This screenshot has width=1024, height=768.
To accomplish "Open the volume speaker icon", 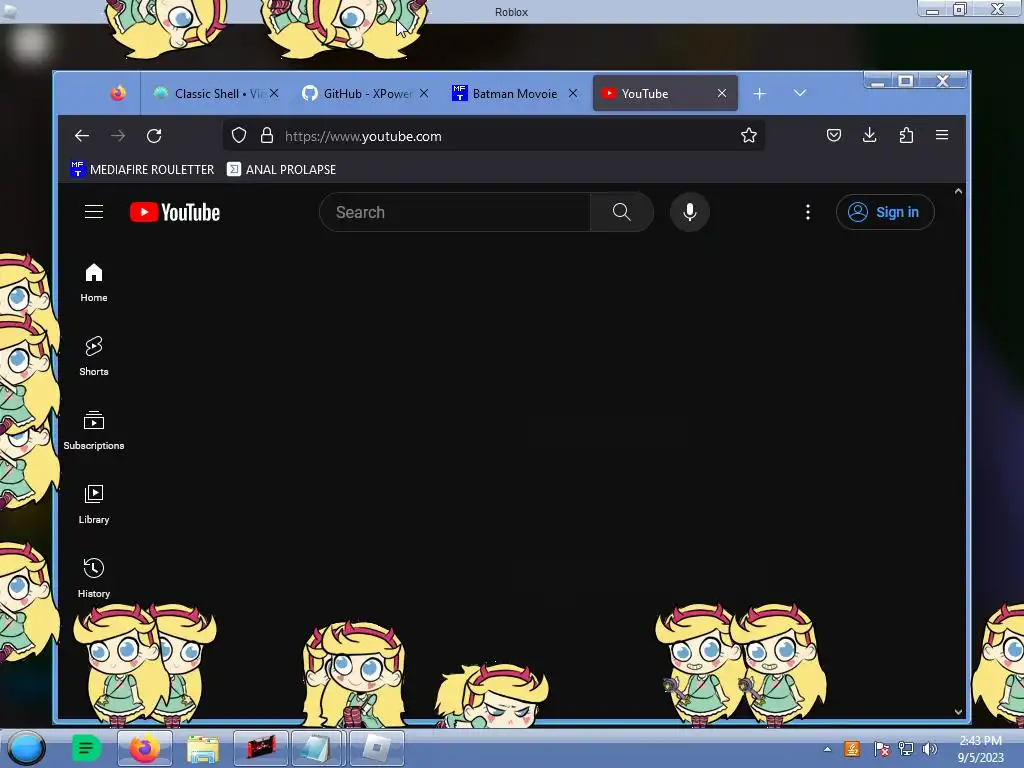I will pyautogui.click(x=929, y=749).
